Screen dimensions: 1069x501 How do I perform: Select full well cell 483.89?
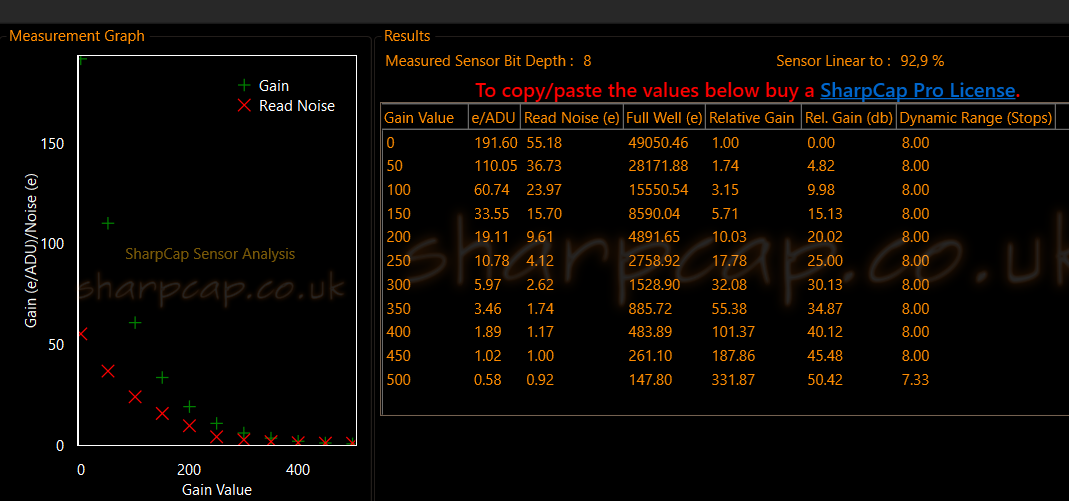pyautogui.click(x=650, y=332)
